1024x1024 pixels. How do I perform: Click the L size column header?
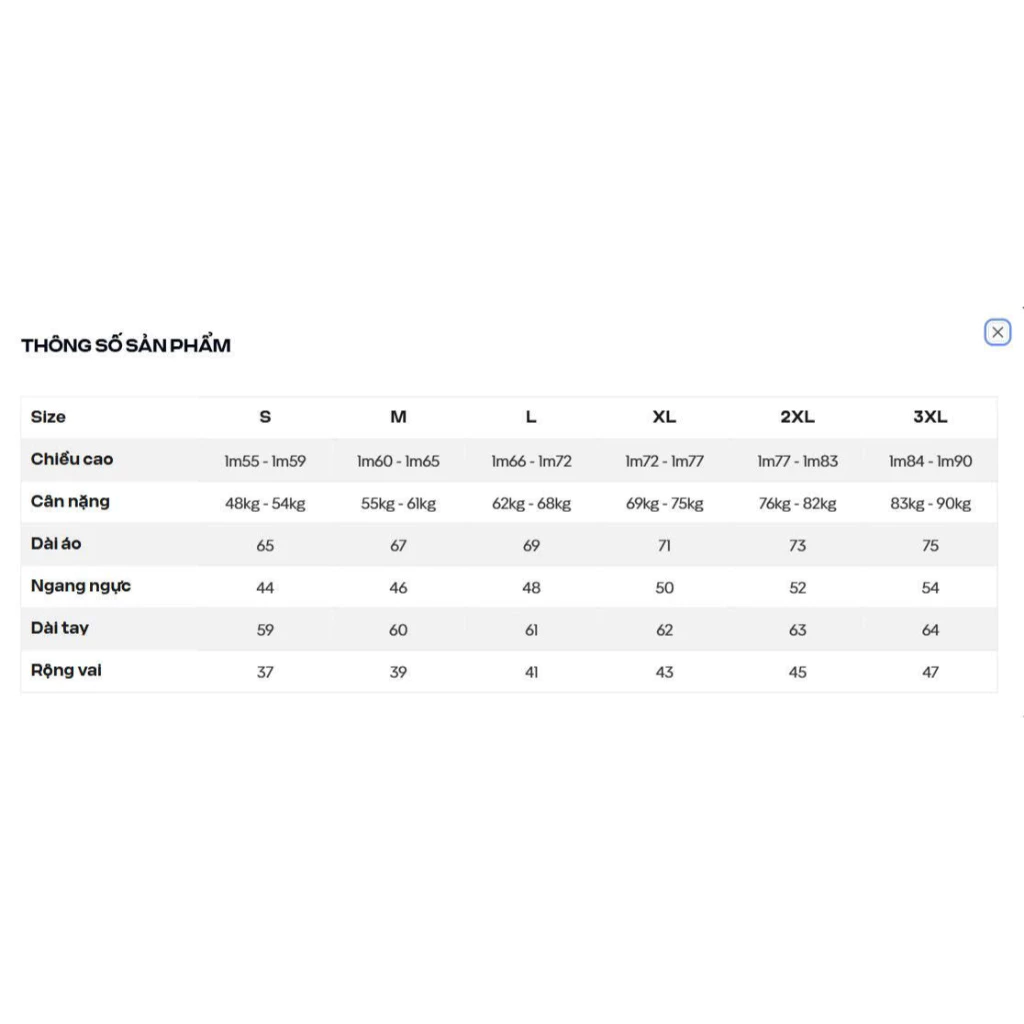[531, 417]
